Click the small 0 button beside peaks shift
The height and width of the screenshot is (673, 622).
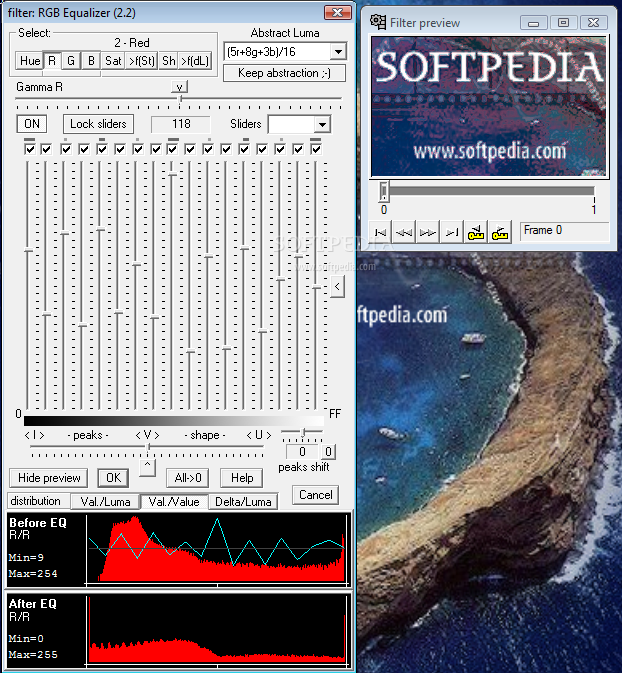click(328, 452)
